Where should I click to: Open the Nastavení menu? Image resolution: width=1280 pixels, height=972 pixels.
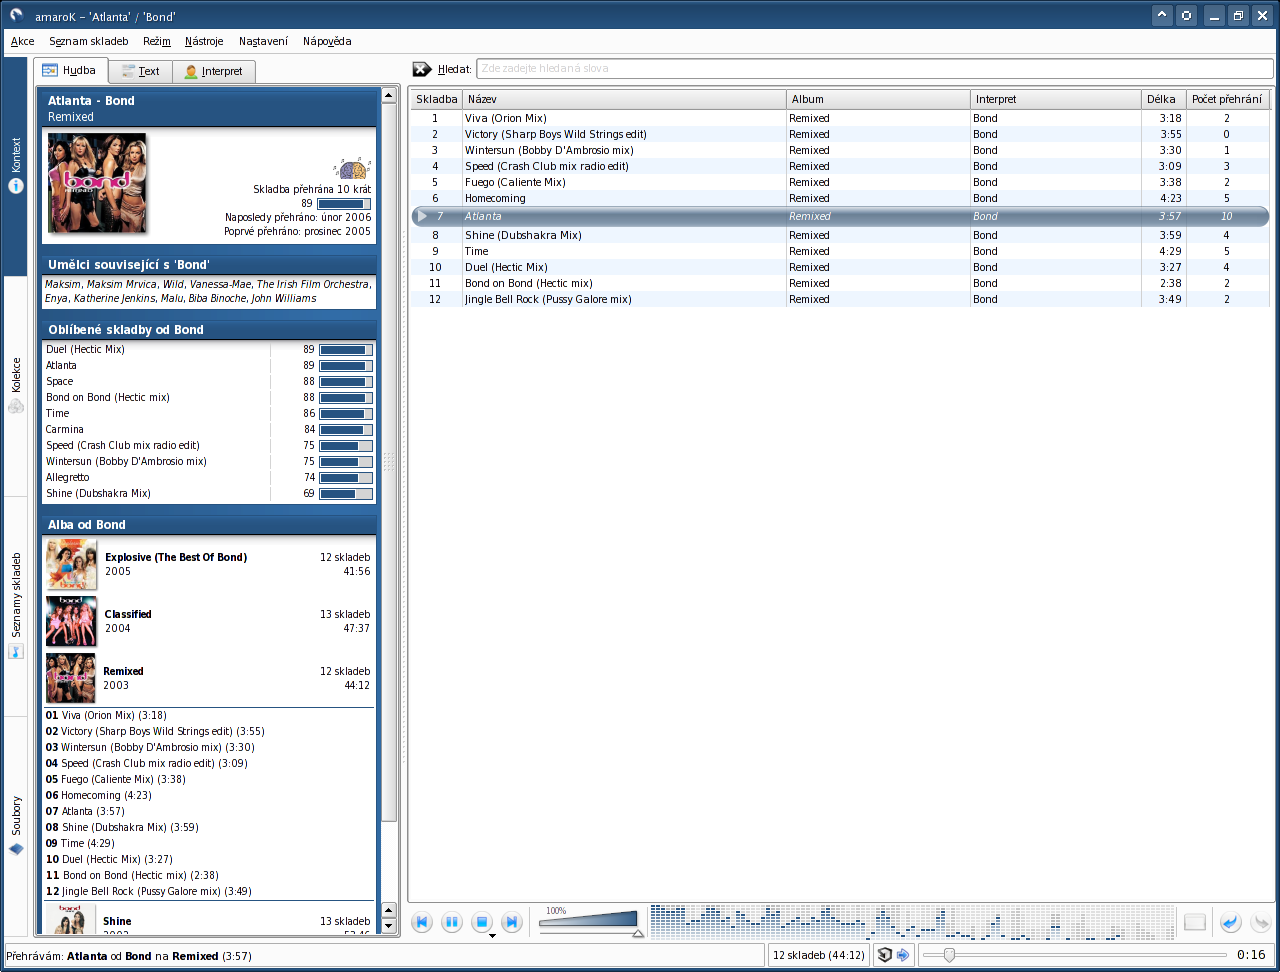(263, 41)
